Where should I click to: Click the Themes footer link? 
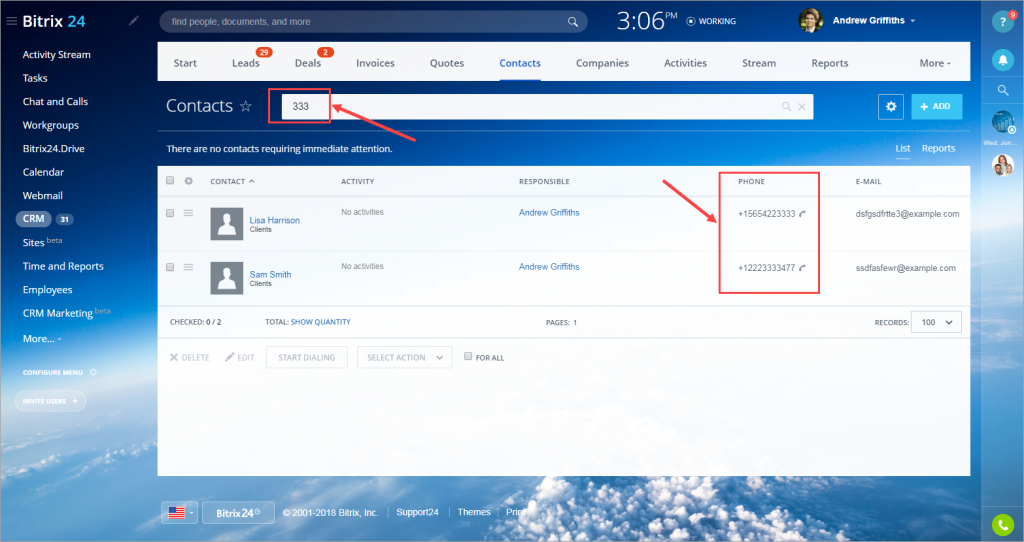pyautogui.click(x=474, y=512)
